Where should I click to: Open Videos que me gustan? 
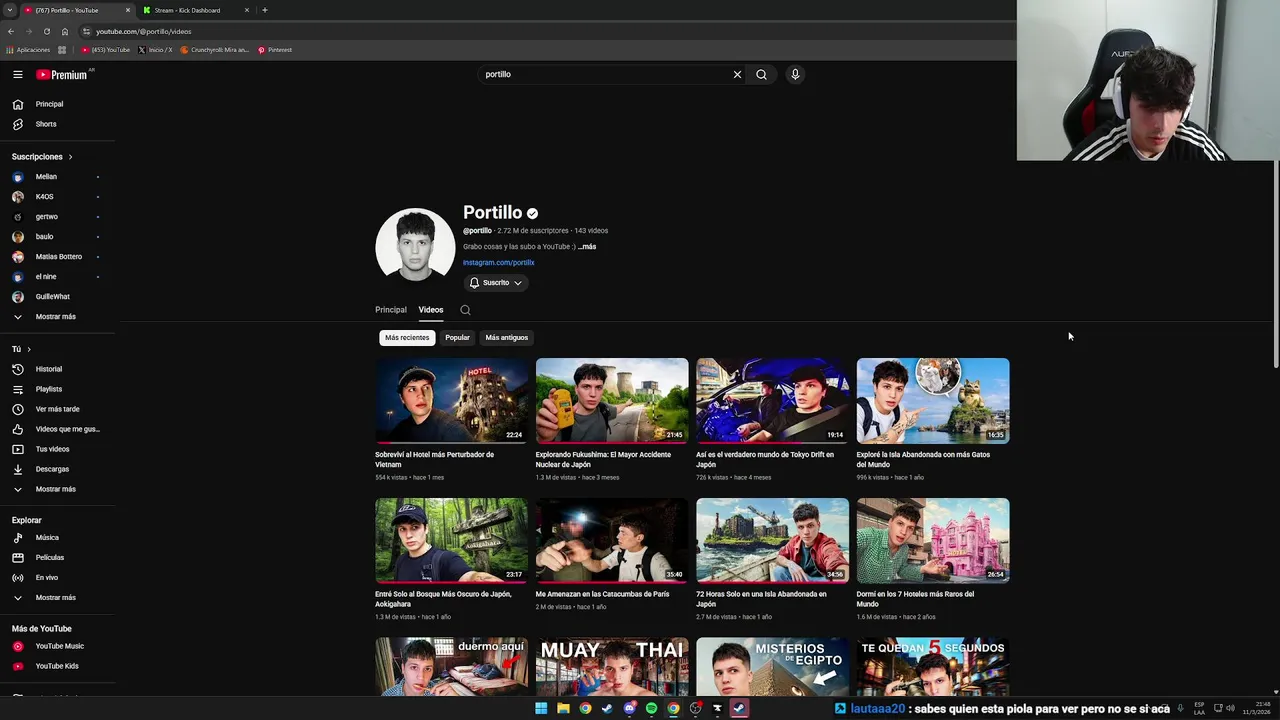pyautogui.click(x=57, y=429)
